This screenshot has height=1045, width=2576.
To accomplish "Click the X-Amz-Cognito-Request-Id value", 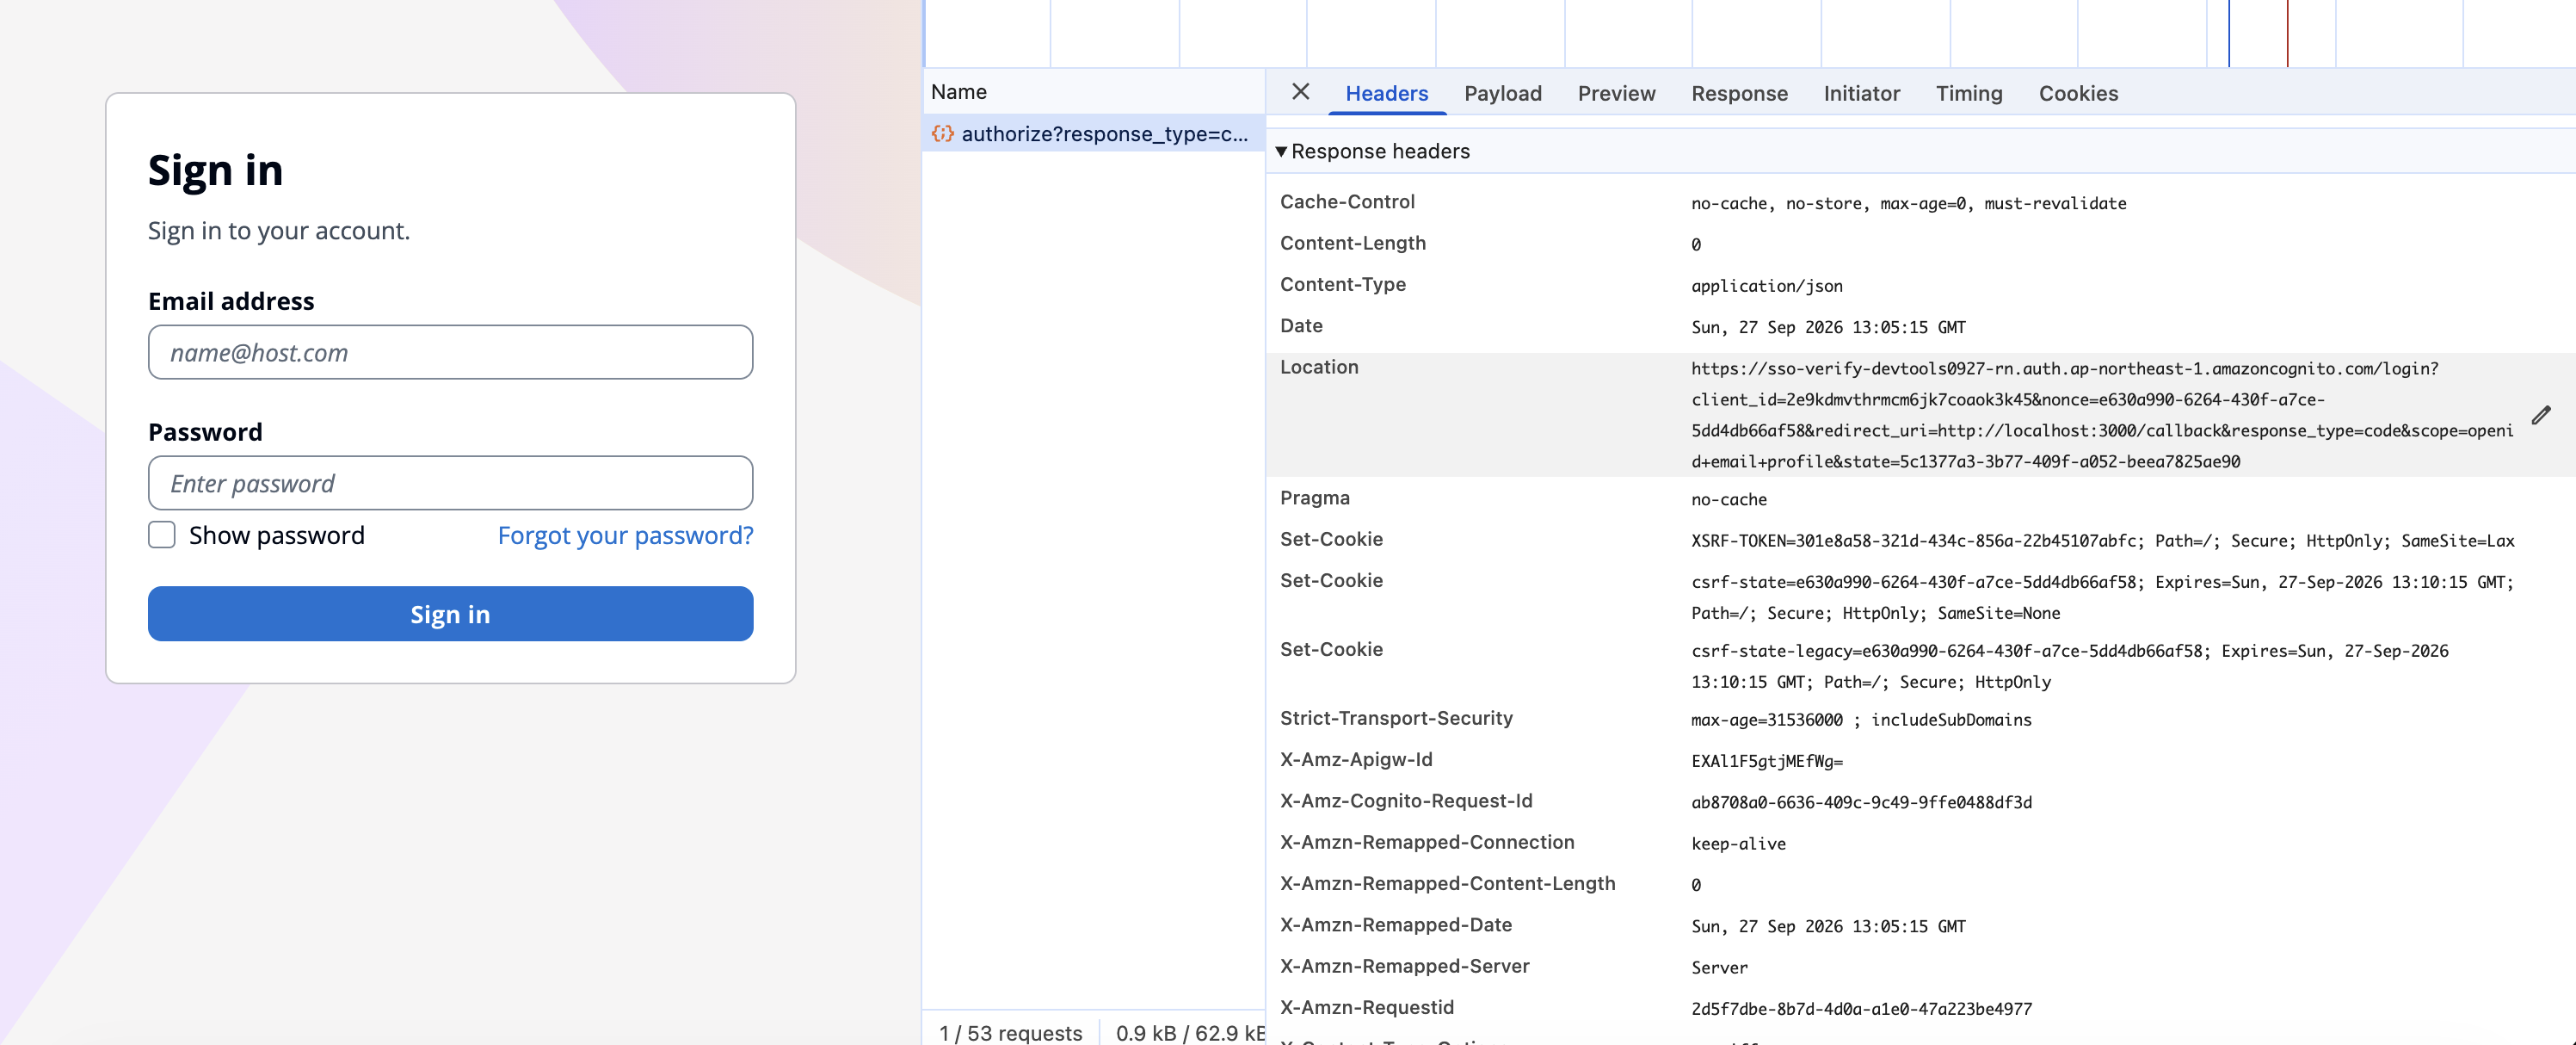I will [1861, 802].
